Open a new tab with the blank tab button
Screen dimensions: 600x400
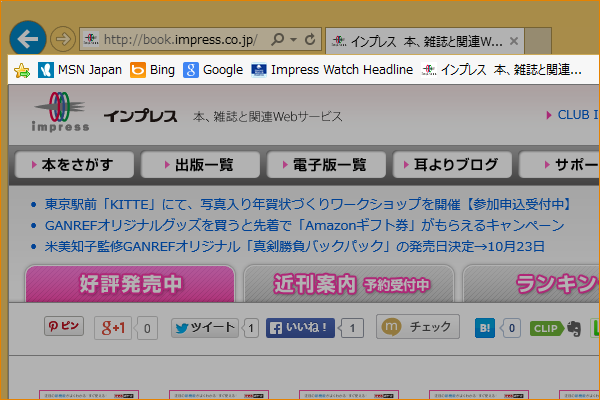pyautogui.click(x=538, y=41)
